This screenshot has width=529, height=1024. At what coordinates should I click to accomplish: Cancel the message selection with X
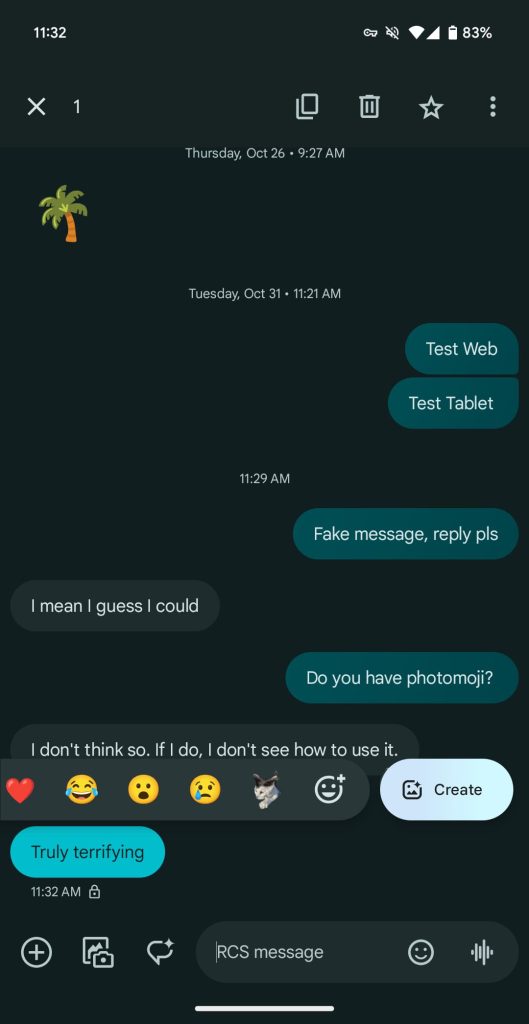37,106
